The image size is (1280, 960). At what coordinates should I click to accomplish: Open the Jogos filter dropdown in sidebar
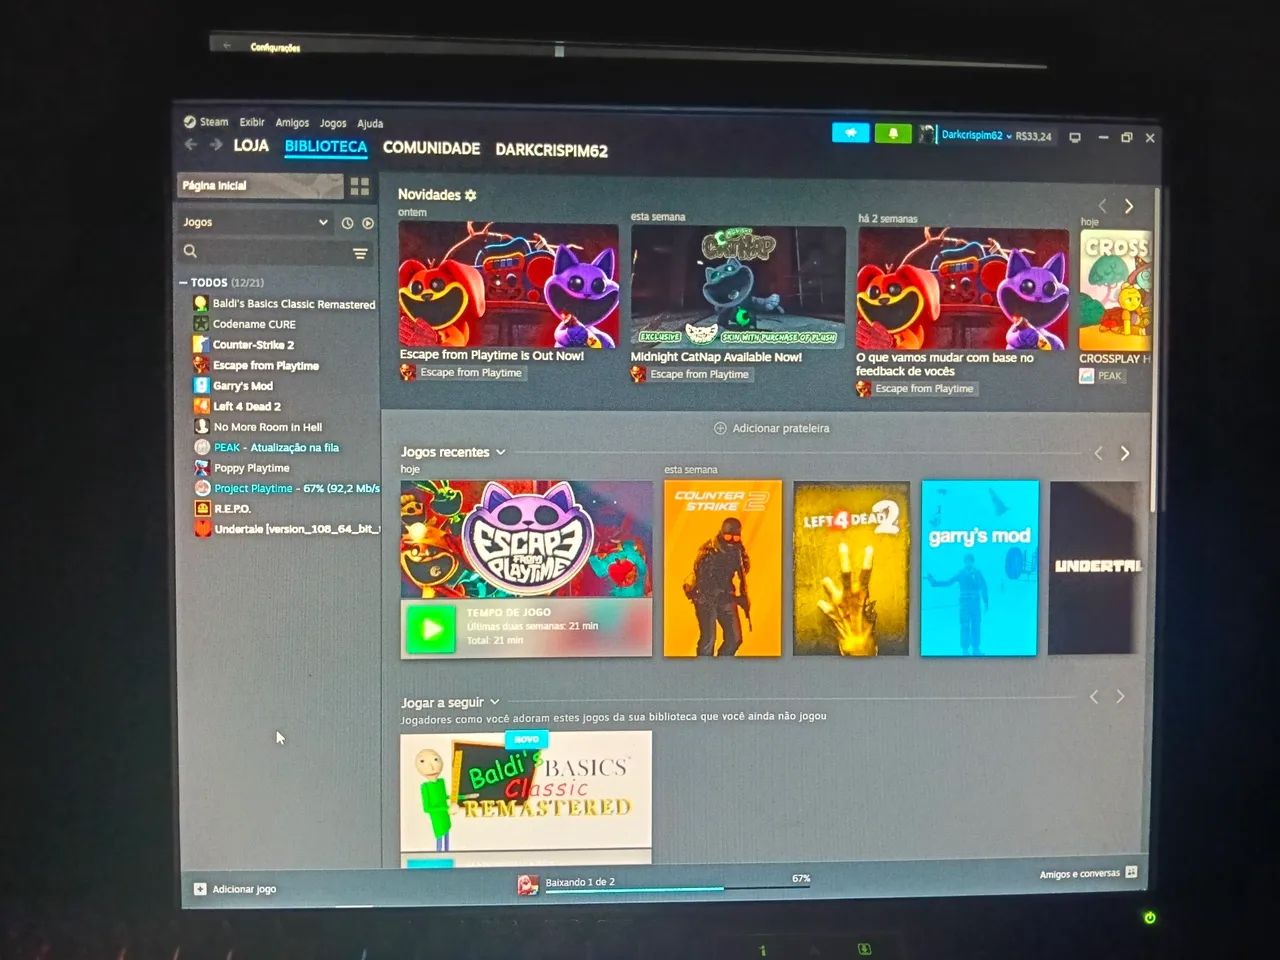point(256,223)
